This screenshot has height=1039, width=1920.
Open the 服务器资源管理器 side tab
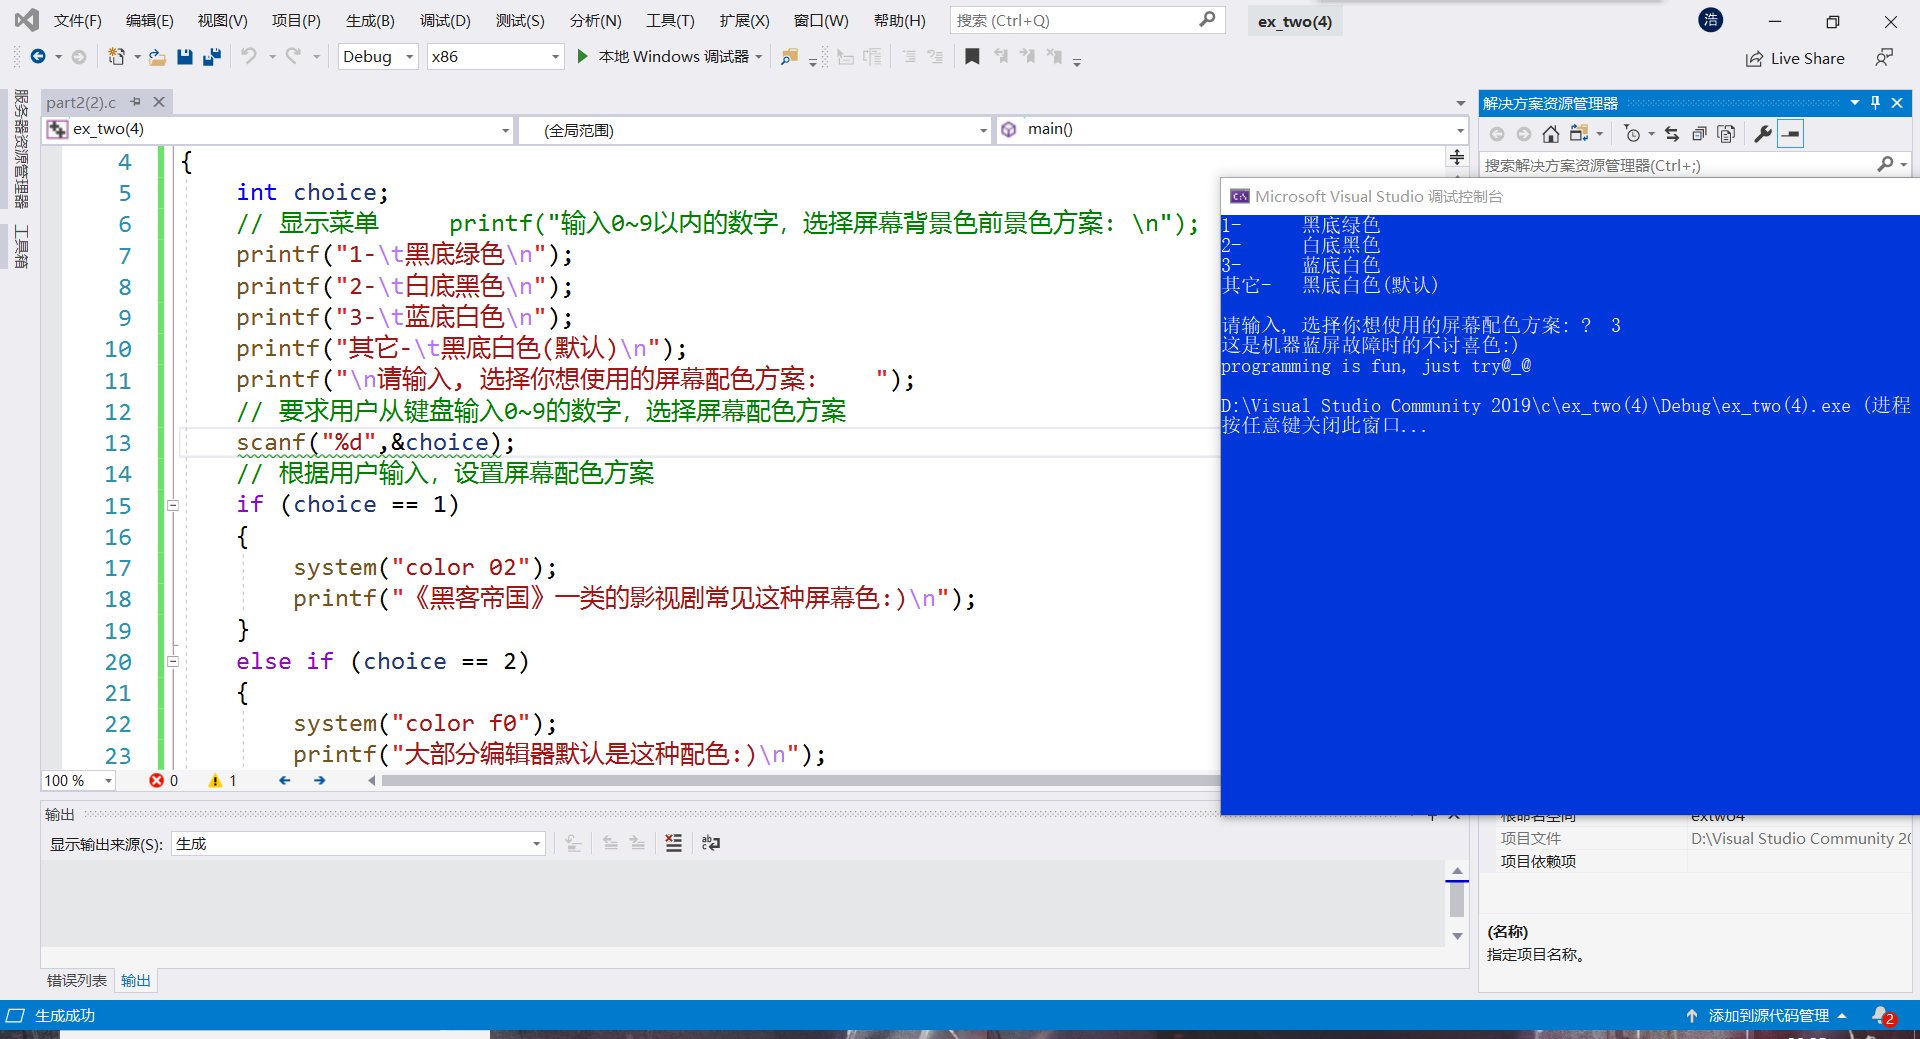[21, 148]
